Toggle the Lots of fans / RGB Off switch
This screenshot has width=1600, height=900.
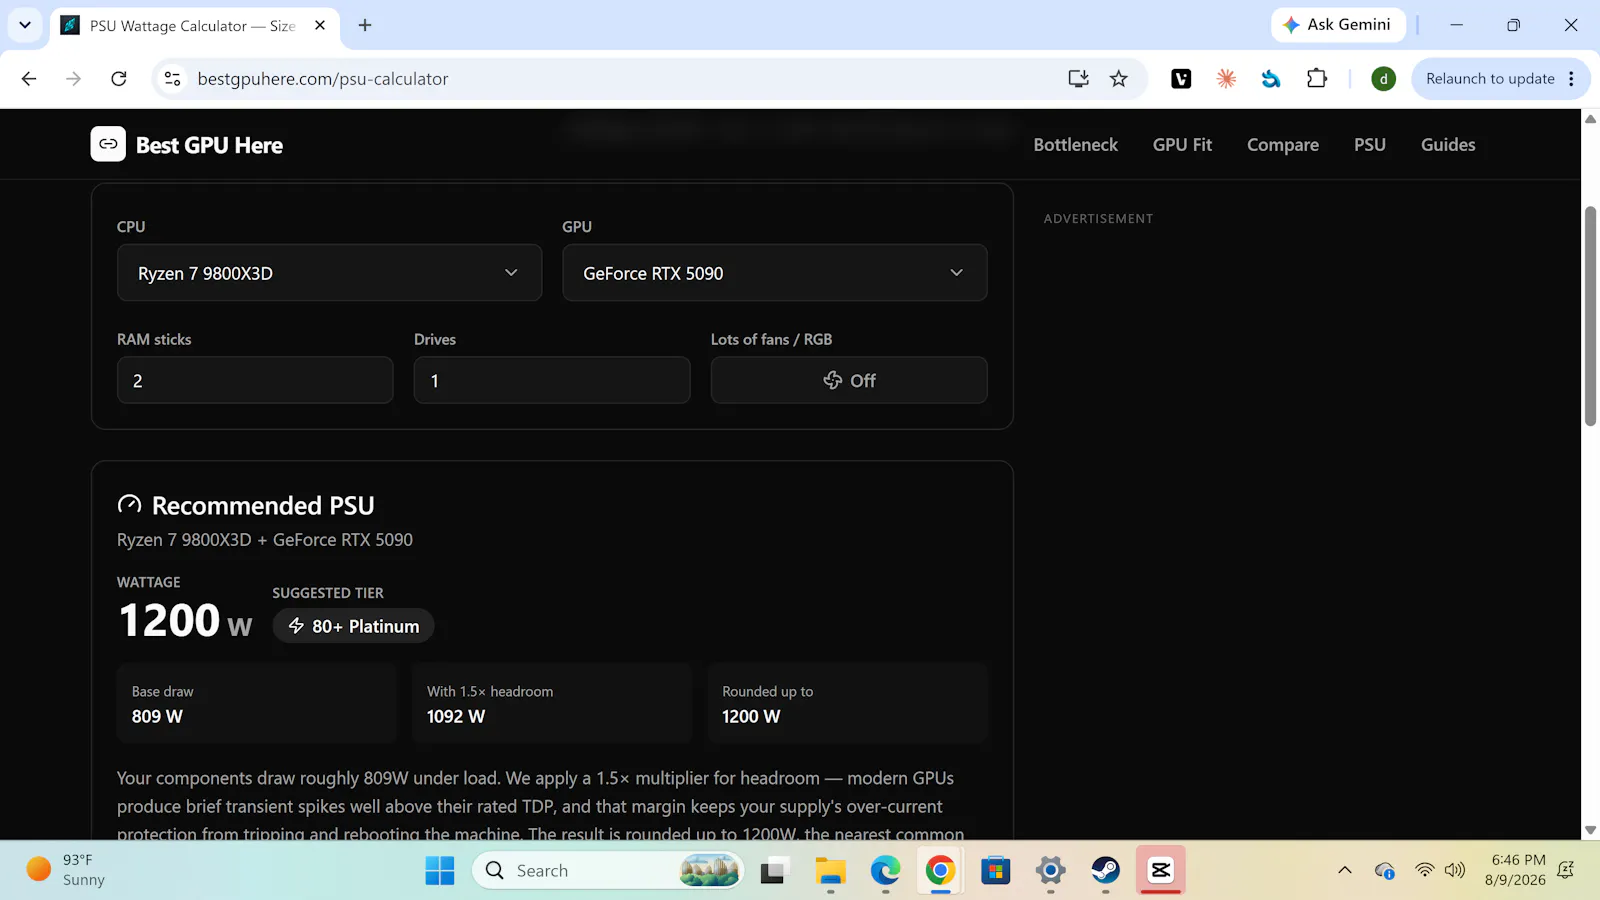pos(849,381)
